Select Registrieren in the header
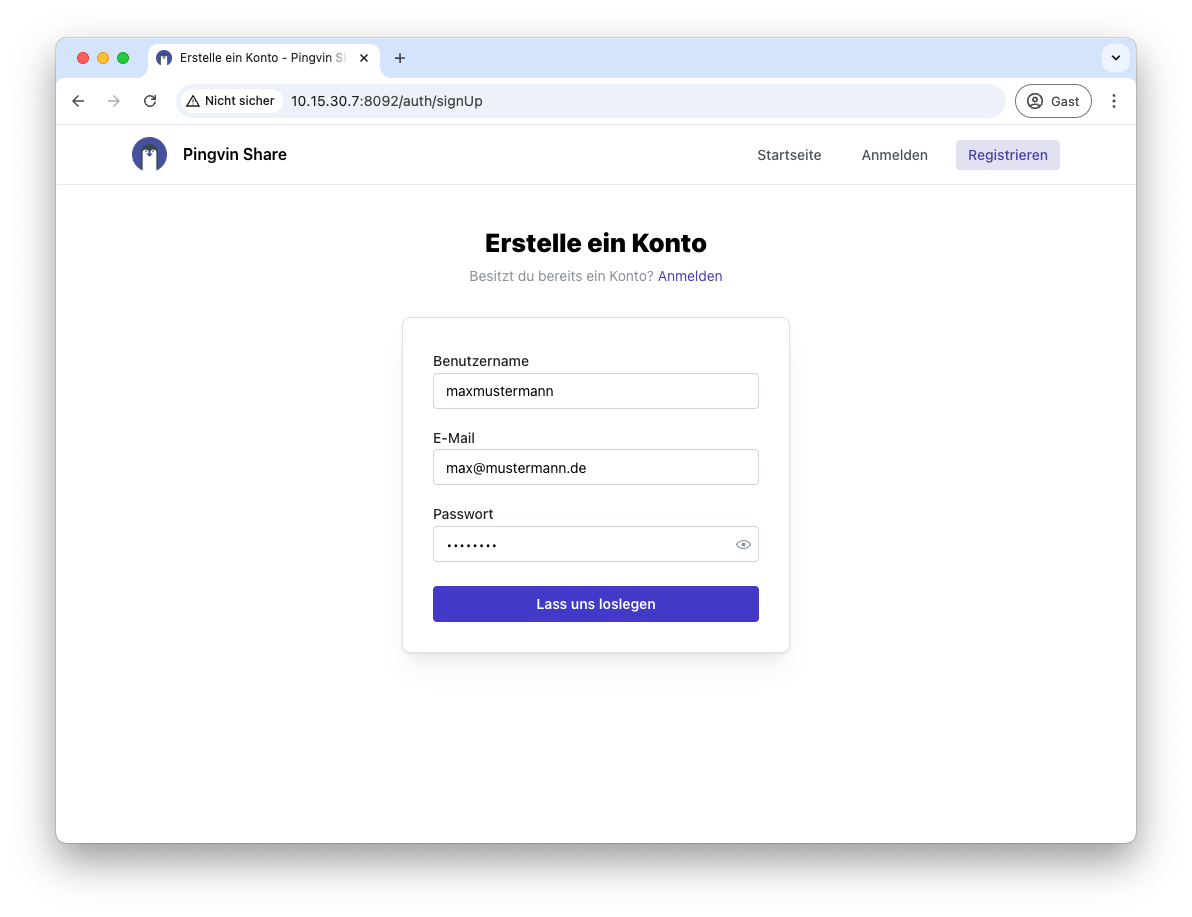 1007,155
